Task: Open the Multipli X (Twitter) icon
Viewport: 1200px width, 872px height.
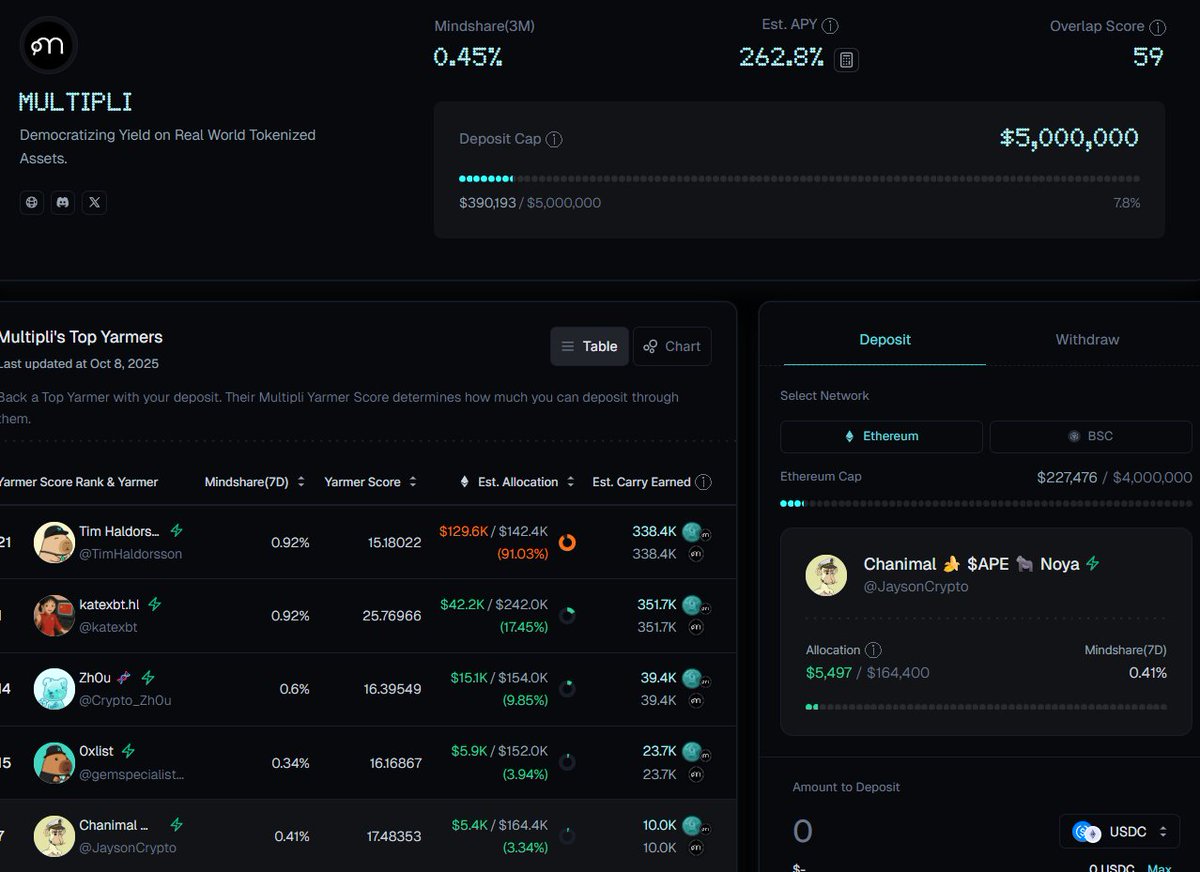Action: pyautogui.click(x=94, y=202)
